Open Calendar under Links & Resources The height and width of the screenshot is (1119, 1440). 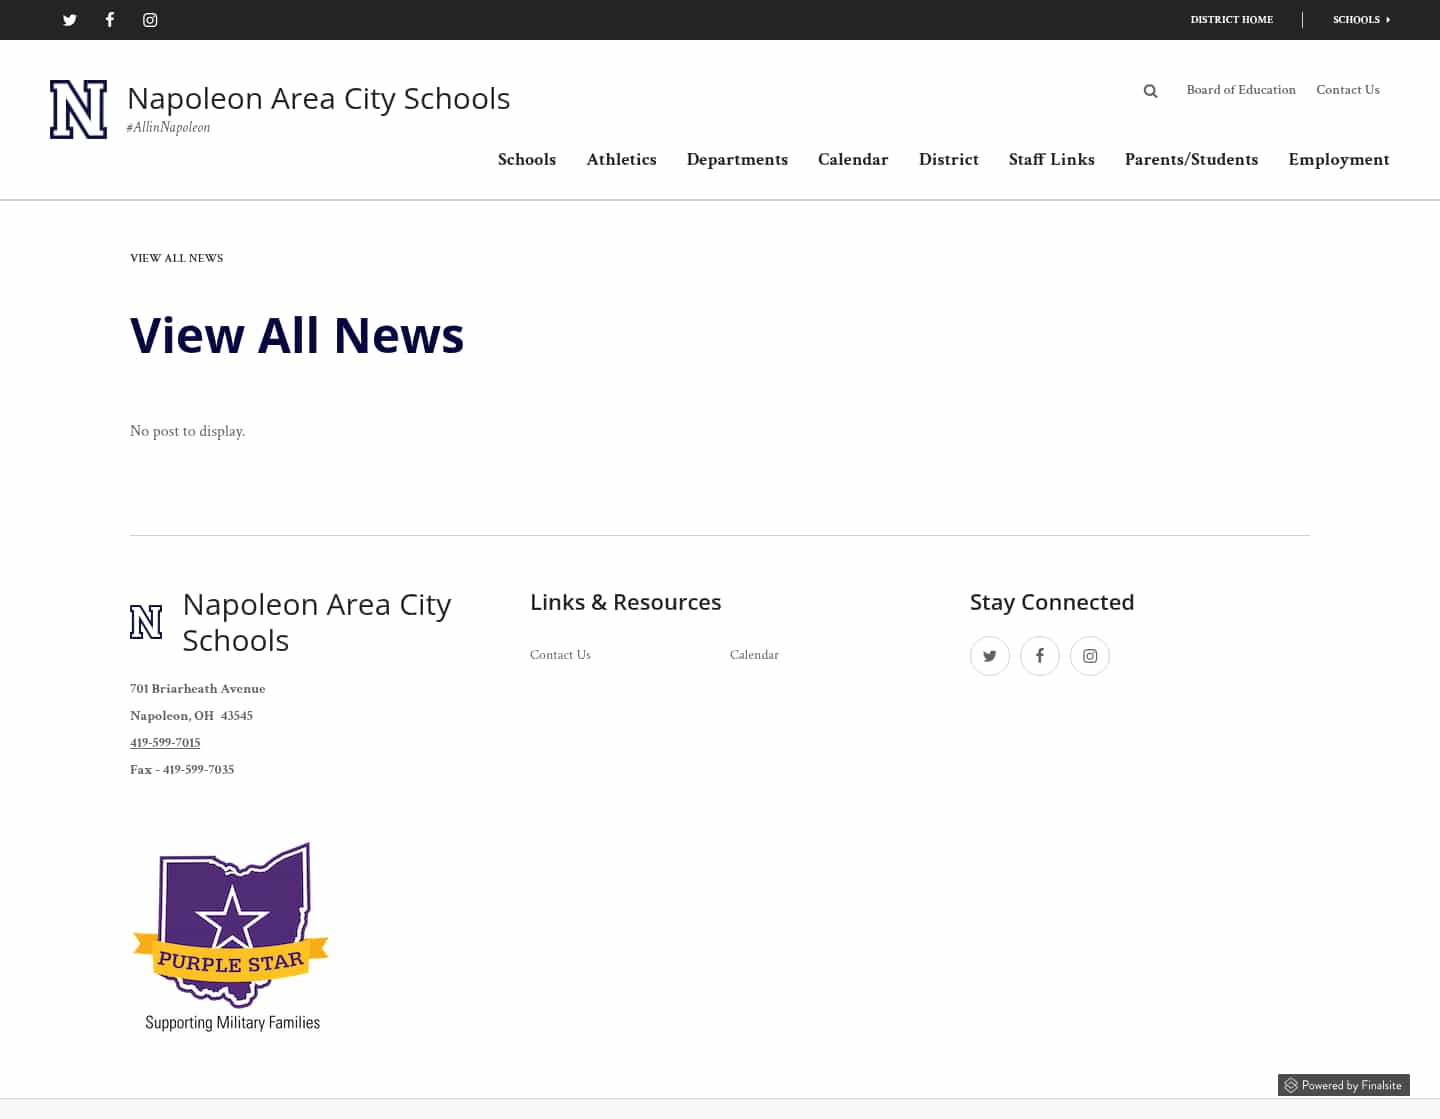tap(754, 654)
